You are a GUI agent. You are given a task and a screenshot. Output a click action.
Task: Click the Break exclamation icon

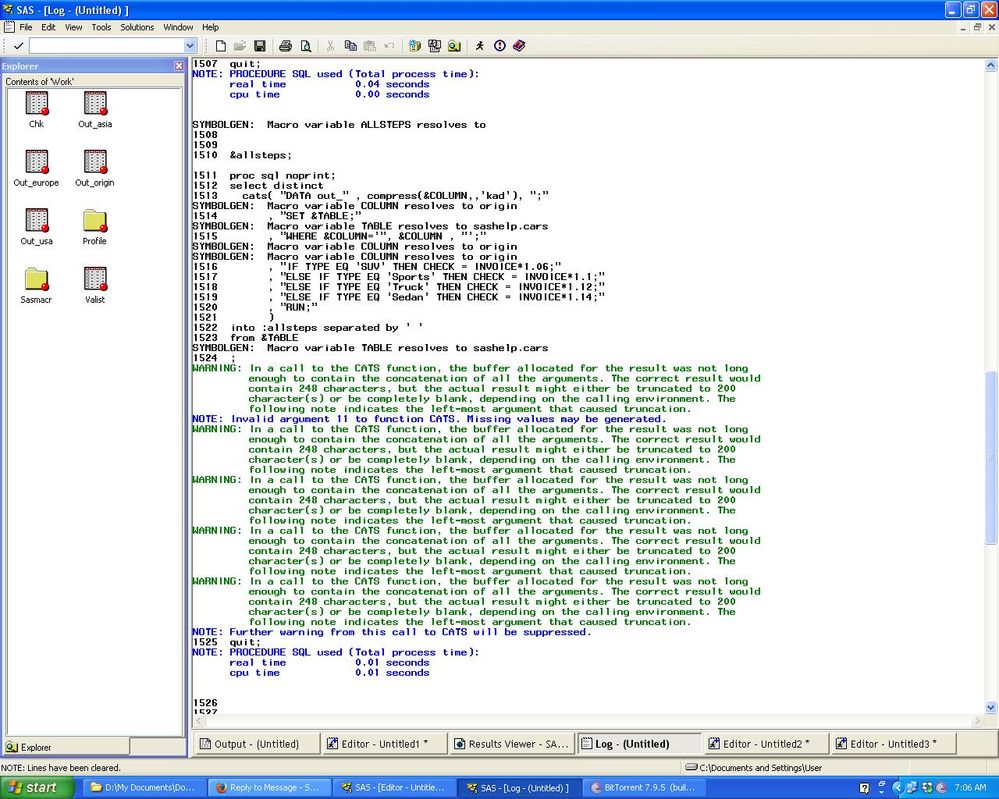[499, 46]
